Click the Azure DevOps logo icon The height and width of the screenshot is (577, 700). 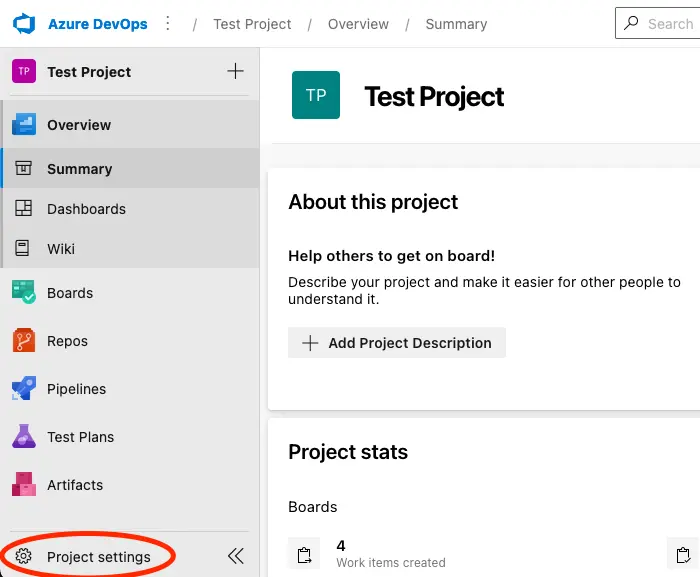(x=24, y=24)
